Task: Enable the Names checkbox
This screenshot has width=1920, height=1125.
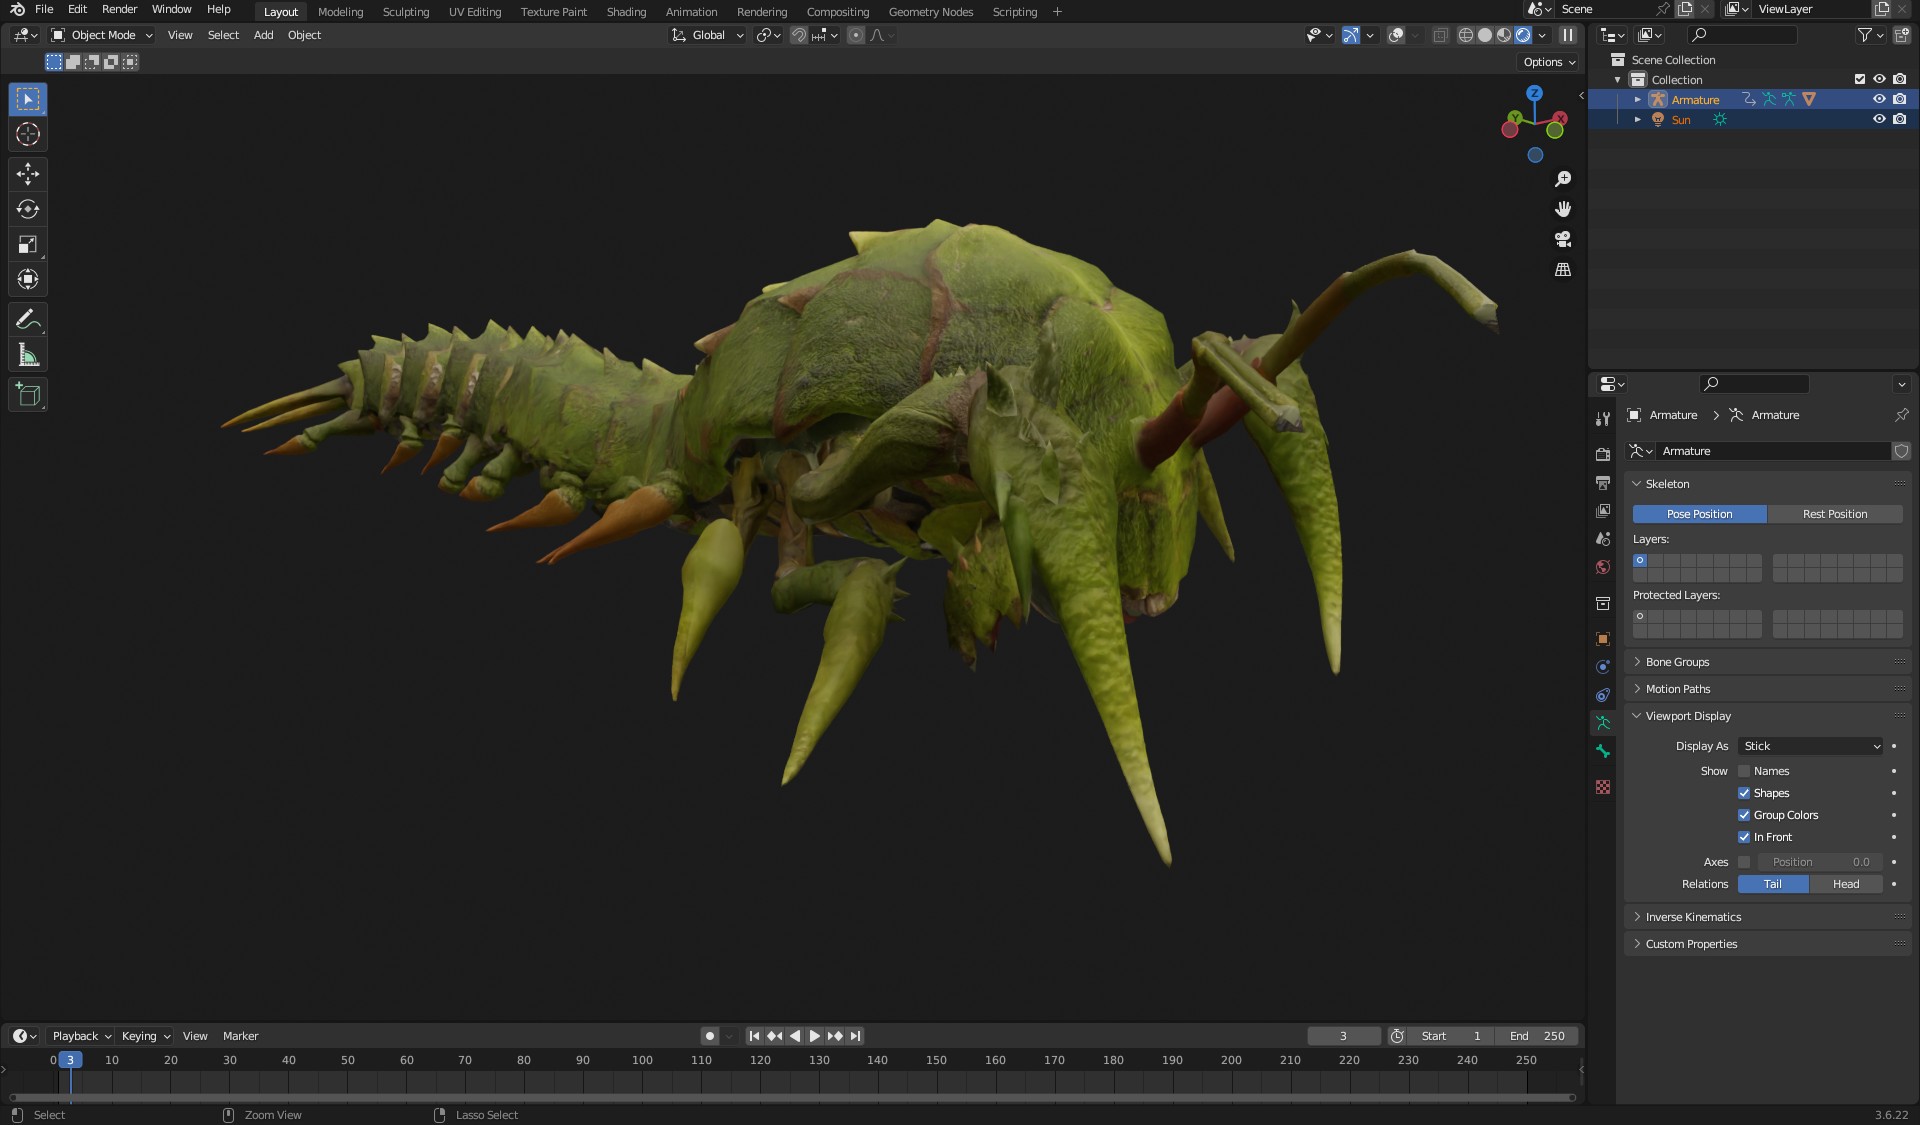Action: point(1744,771)
